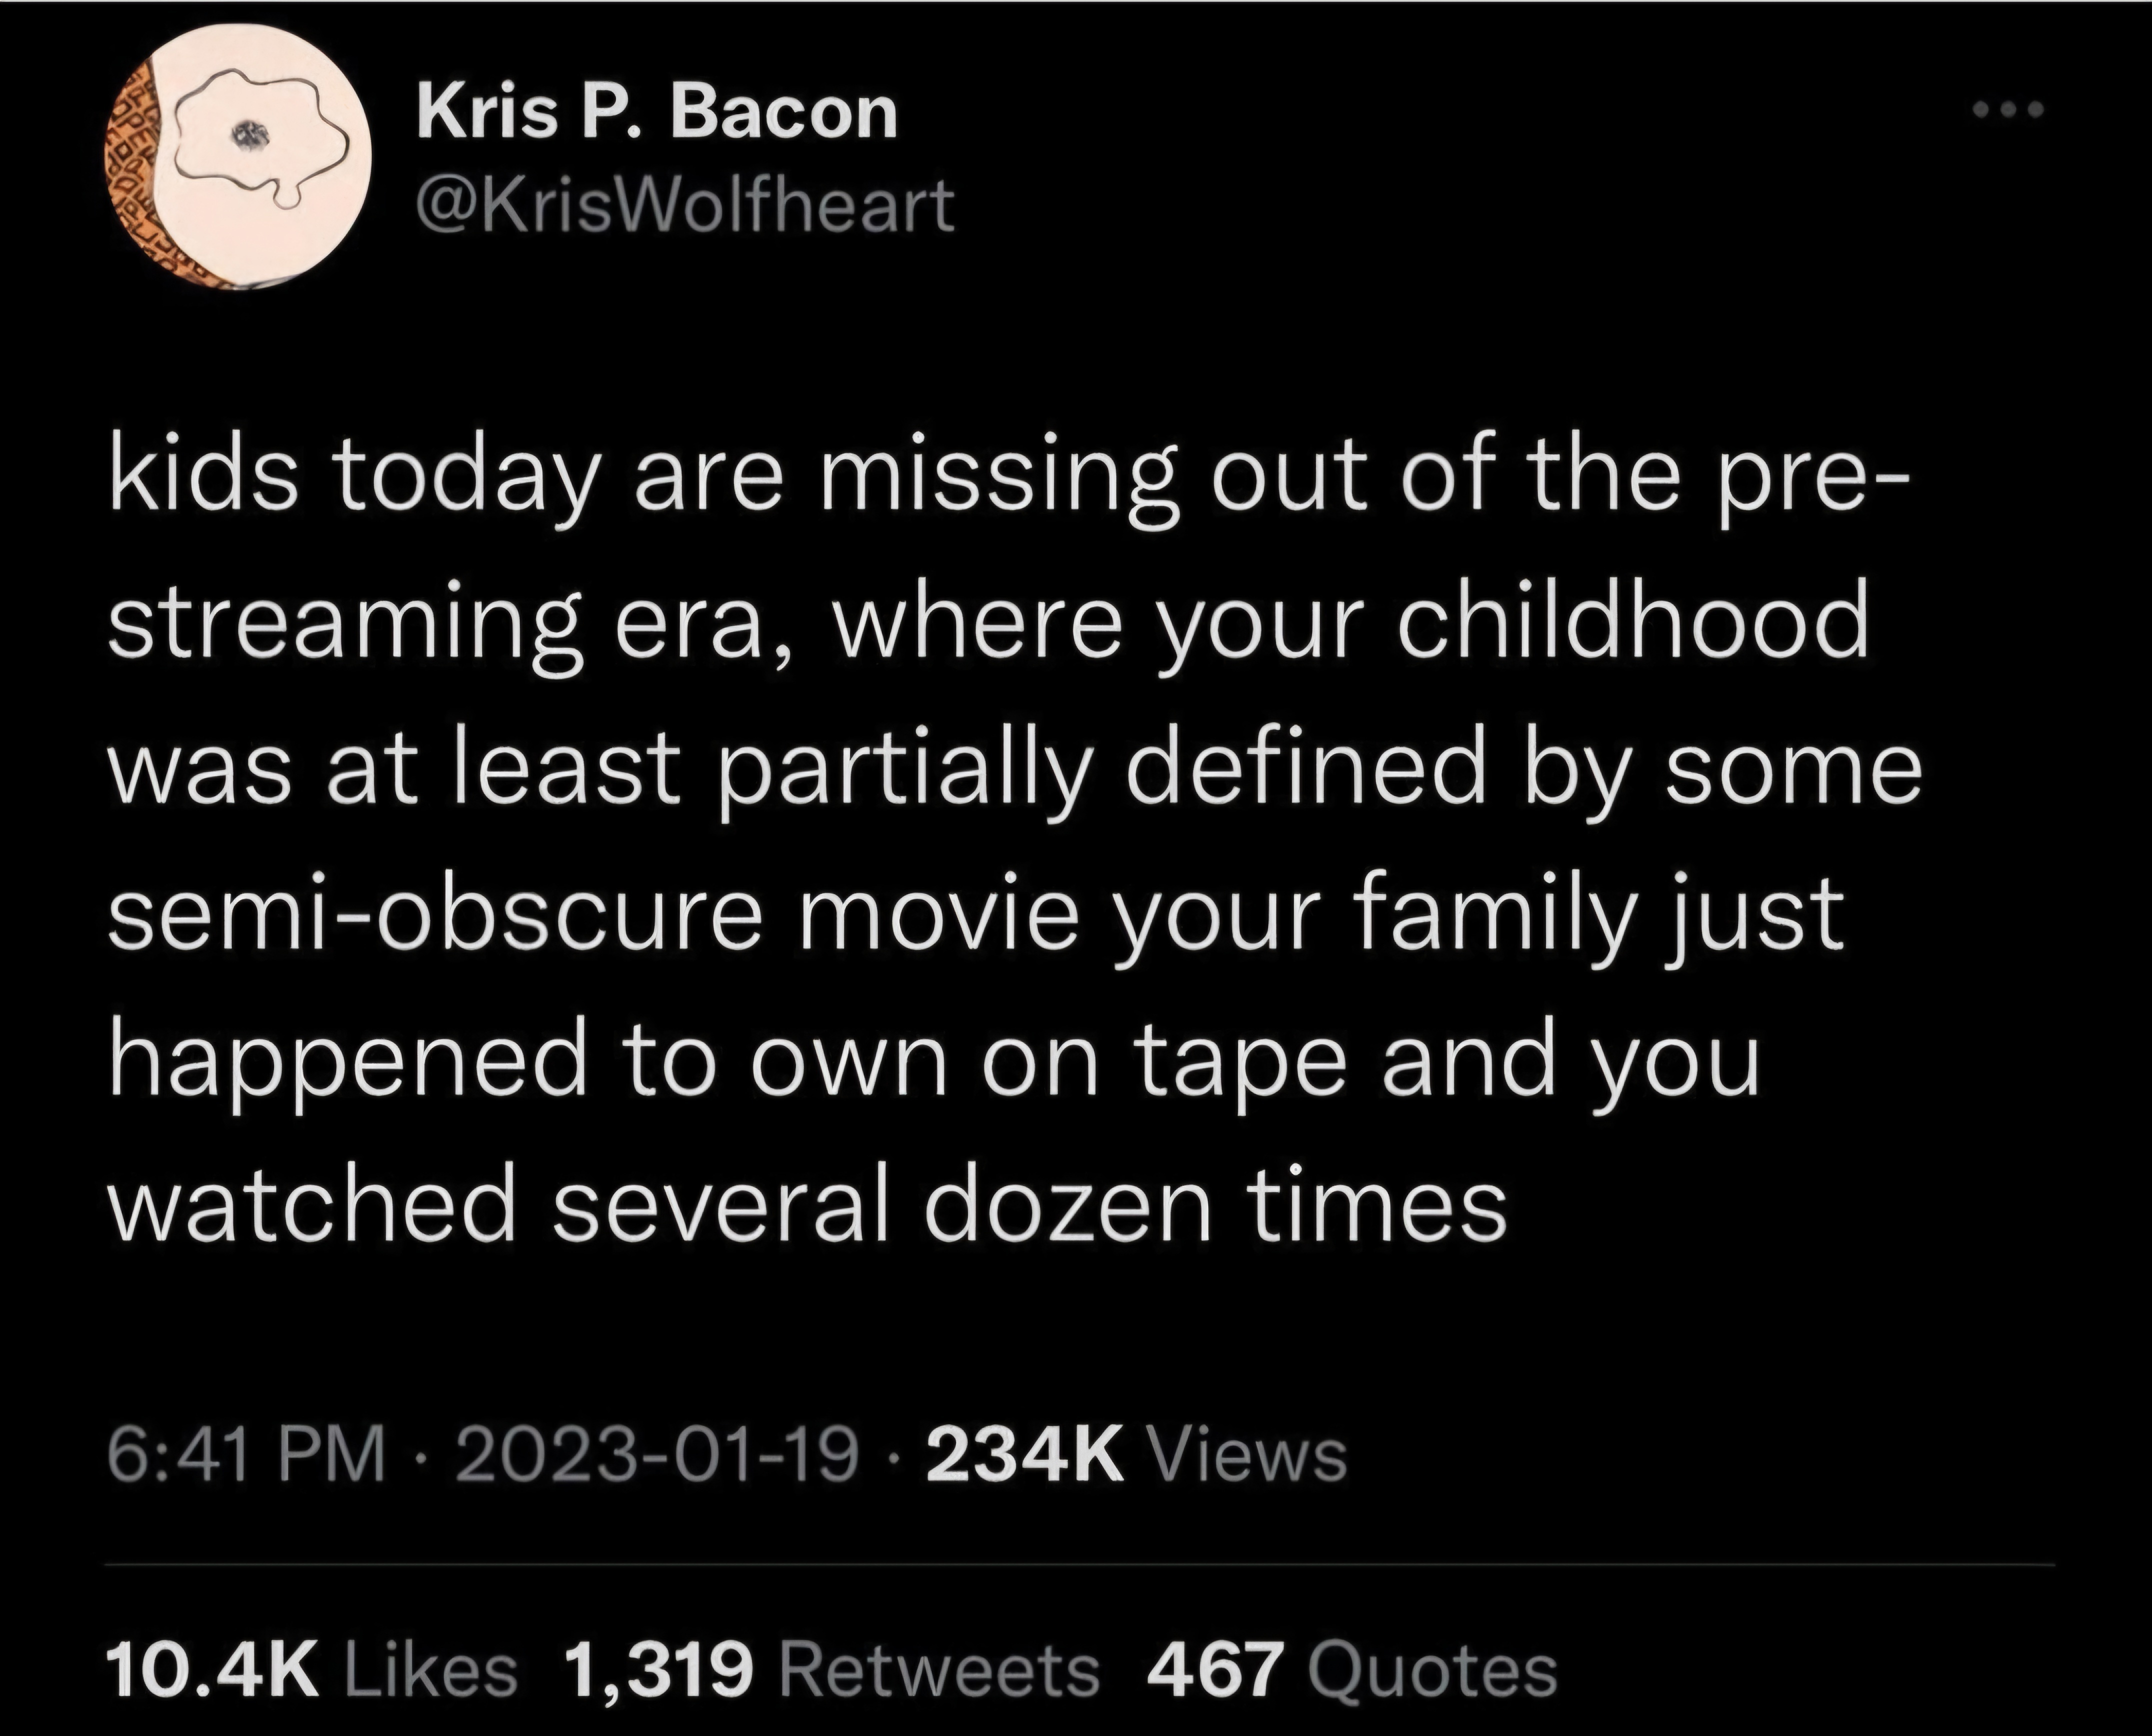Image resolution: width=2152 pixels, height=1736 pixels.
Task: Open the Retweets list label
Action: pos(939,1670)
